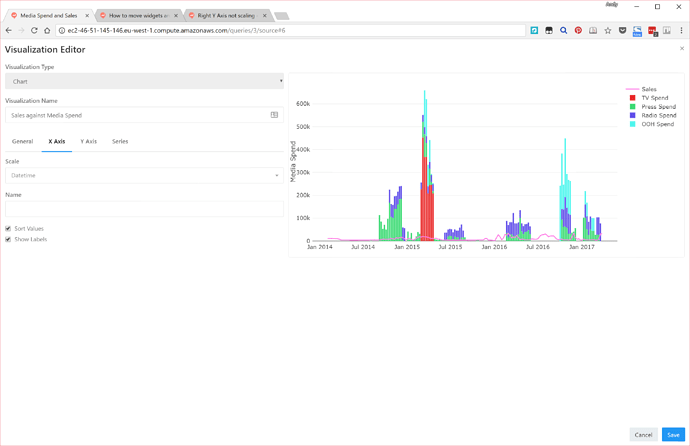Click the '600k' y-axis label
This screenshot has height=446, width=690.
pyautogui.click(x=303, y=104)
